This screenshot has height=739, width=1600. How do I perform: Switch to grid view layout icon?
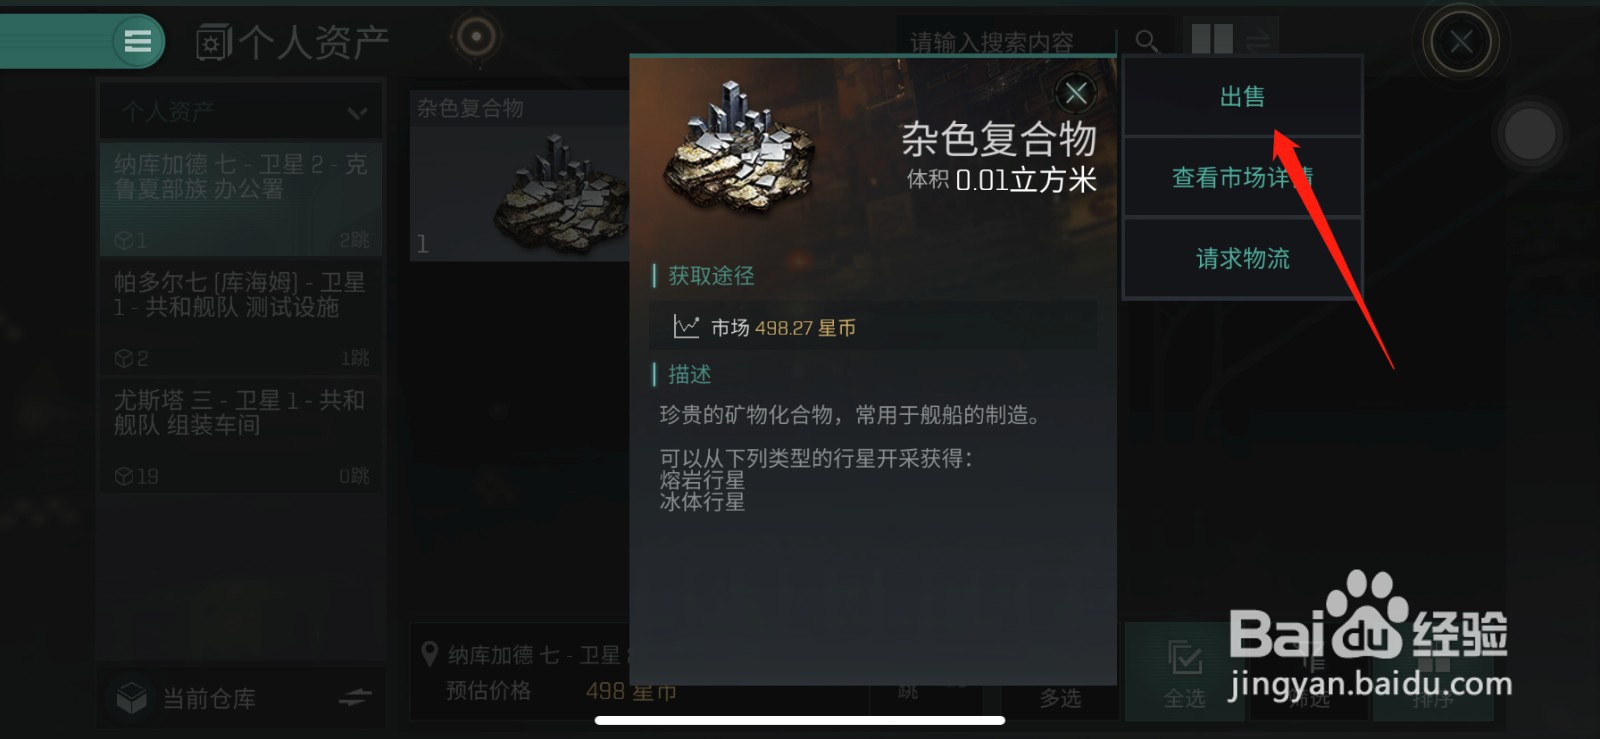click(x=1212, y=40)
